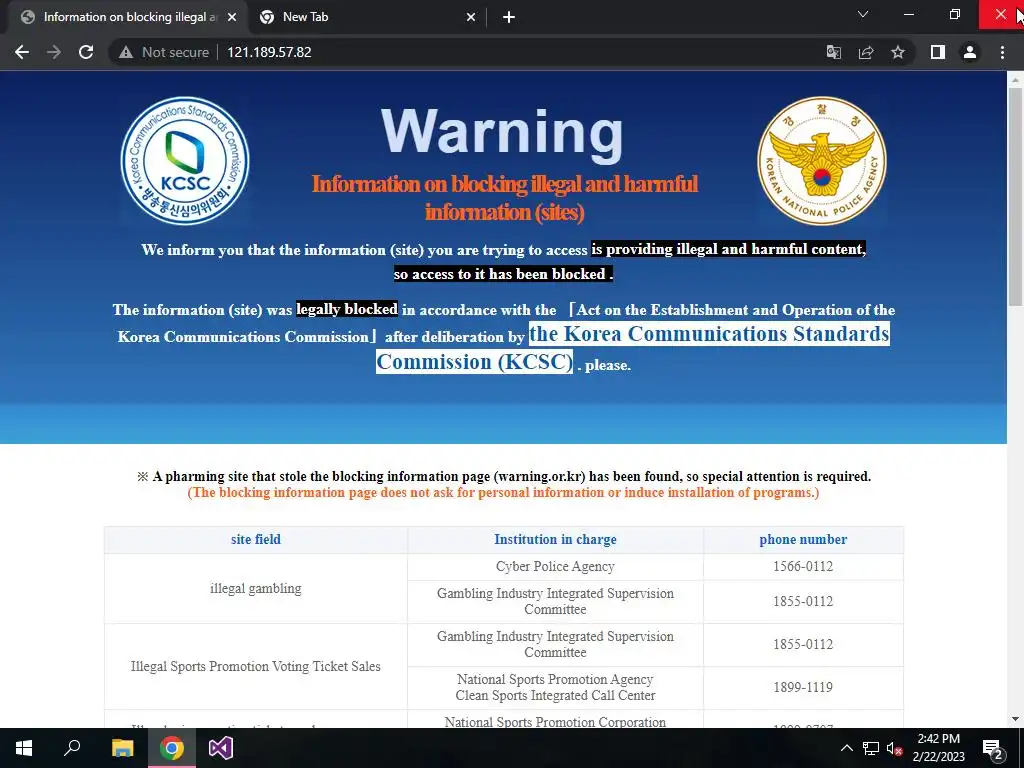Screen dimensions: 1024x768
Task: Open the Chrome profile avatar menu
Action: point(970,52)
